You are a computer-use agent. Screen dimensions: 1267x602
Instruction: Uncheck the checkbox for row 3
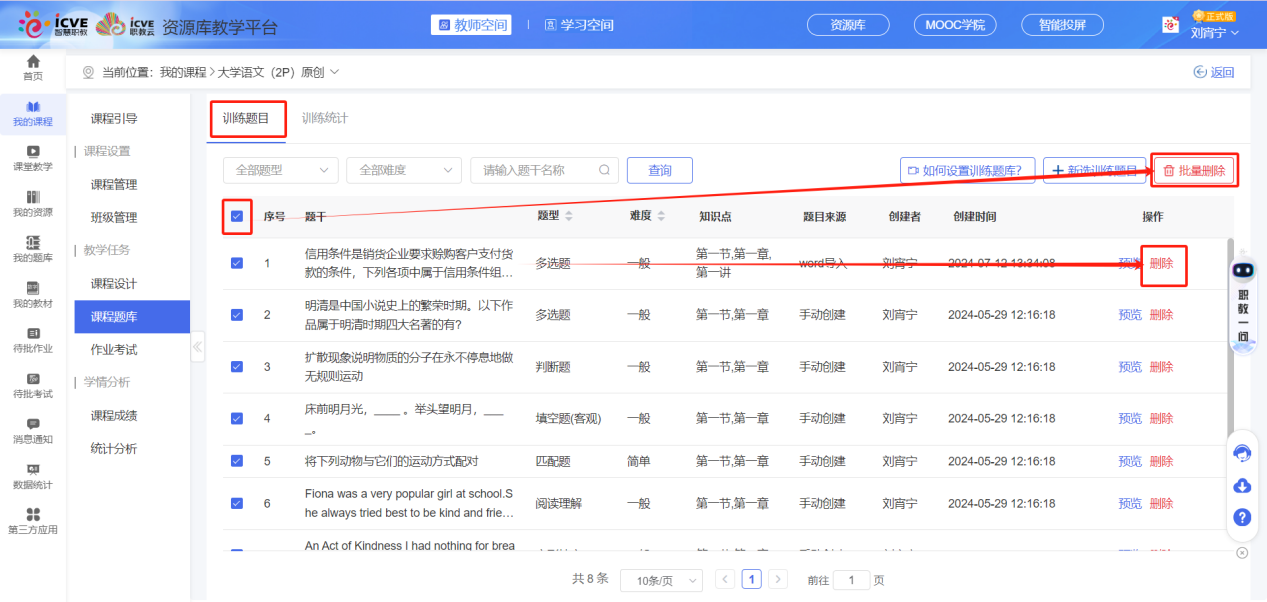pyautogui.click(x=237, y=367)
